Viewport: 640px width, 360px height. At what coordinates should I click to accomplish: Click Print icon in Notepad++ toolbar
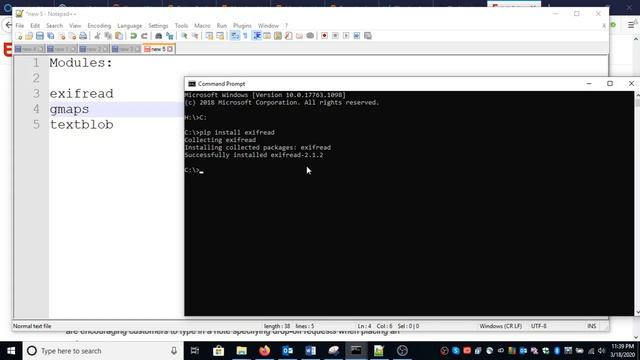tap(83, 36)
